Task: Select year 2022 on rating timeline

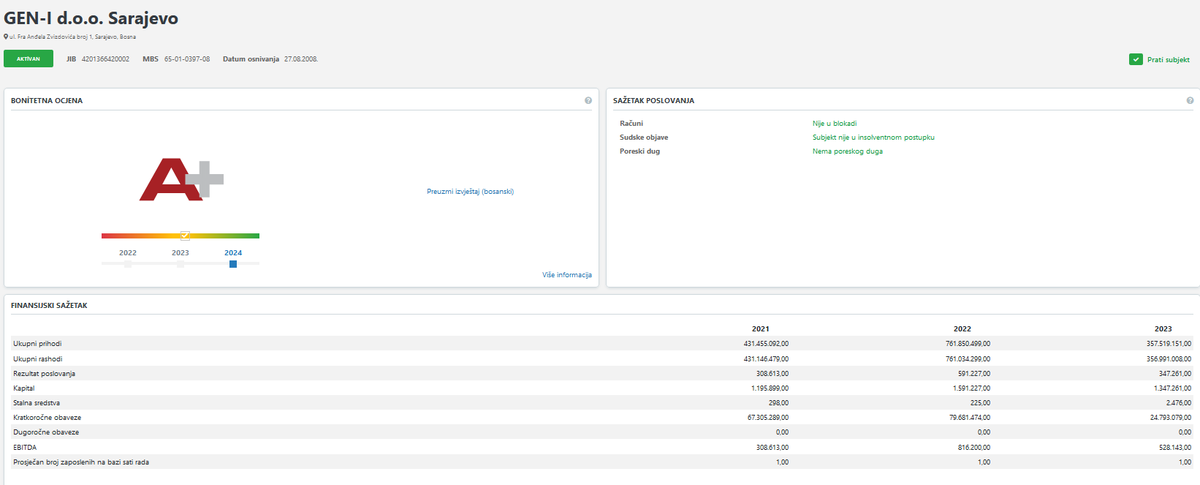Action: click(x=128, y=253)
